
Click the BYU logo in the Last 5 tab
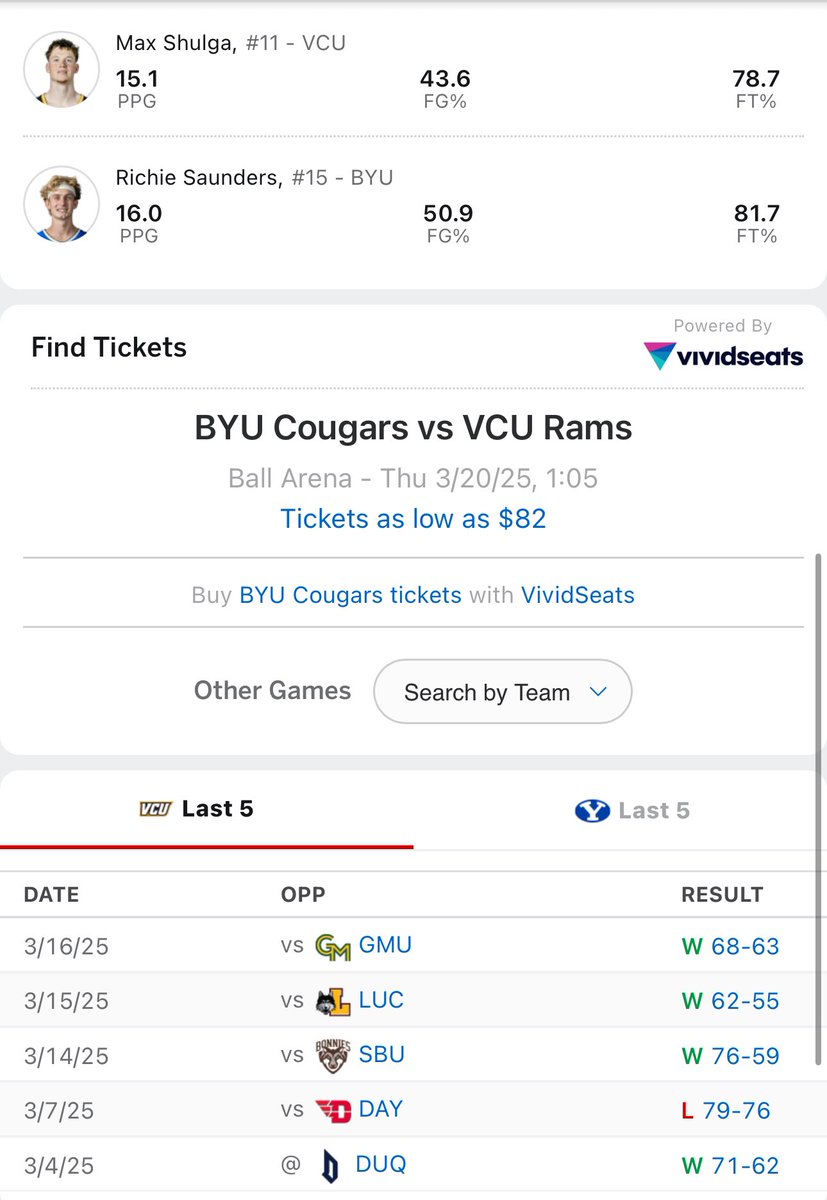point(592,810)
